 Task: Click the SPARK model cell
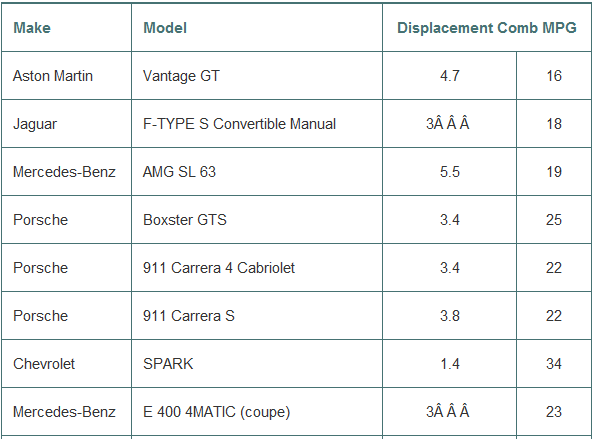coord(257,364)
